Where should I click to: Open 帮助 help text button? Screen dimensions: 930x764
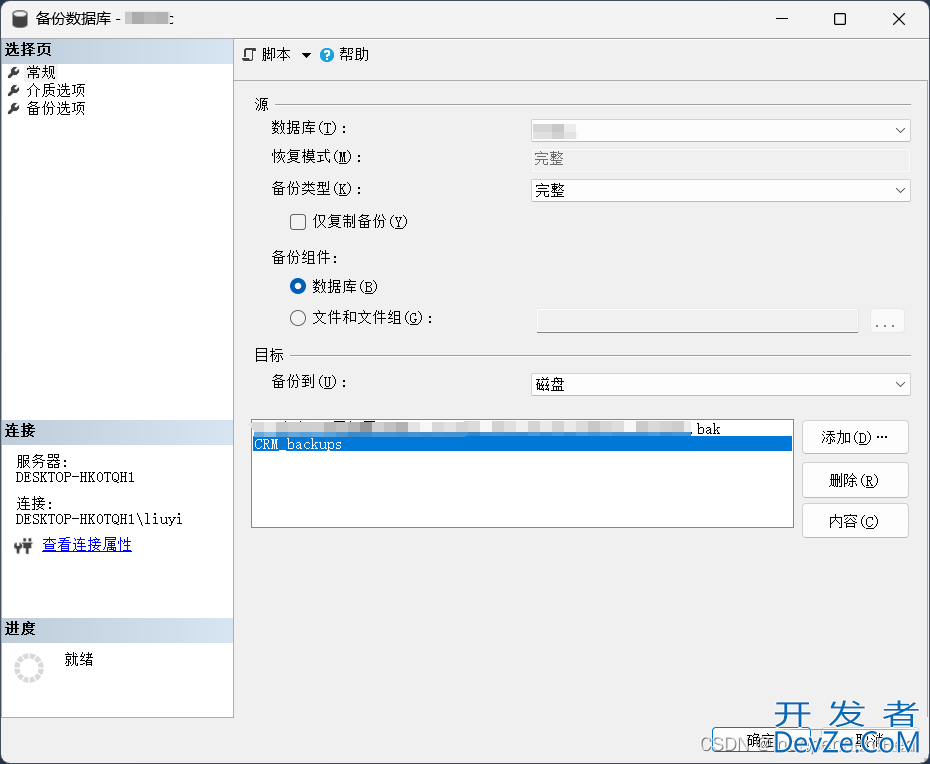tap(354, 55)
